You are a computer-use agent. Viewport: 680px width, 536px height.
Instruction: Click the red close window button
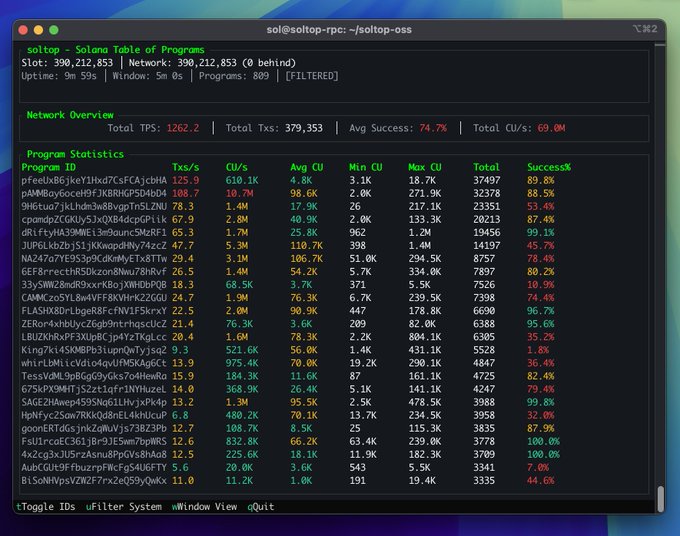pos(23,29)
